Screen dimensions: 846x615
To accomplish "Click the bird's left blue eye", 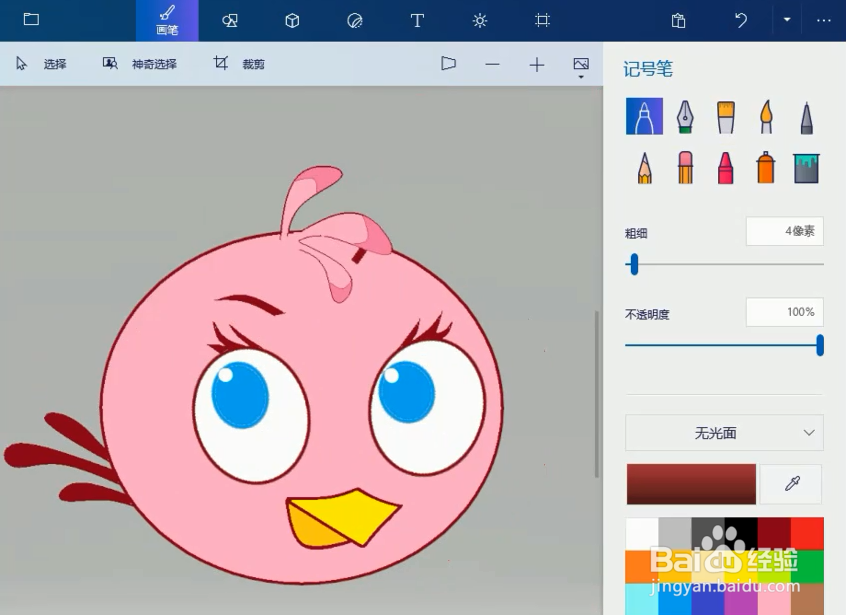I will 240,395.
